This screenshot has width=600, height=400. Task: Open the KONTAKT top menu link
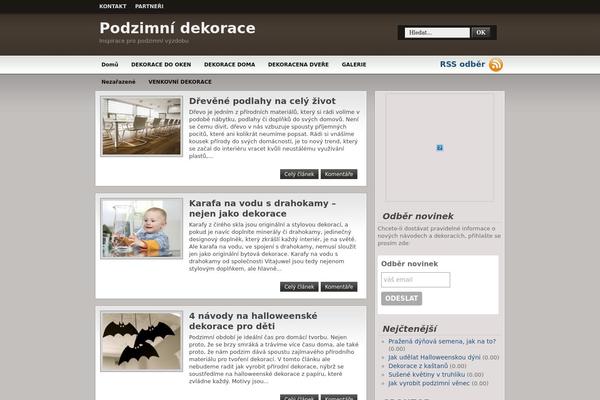click(x=112, y=6)
